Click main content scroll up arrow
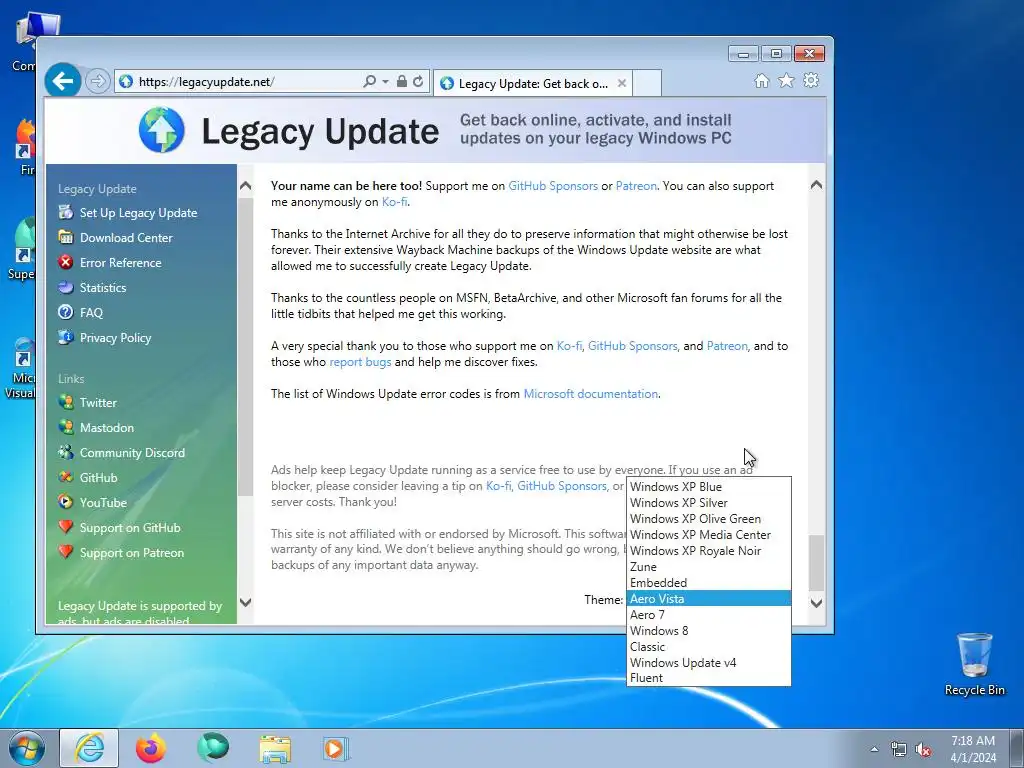The height and width of the screenshot is (768, 1024). (x=816, y=185)
